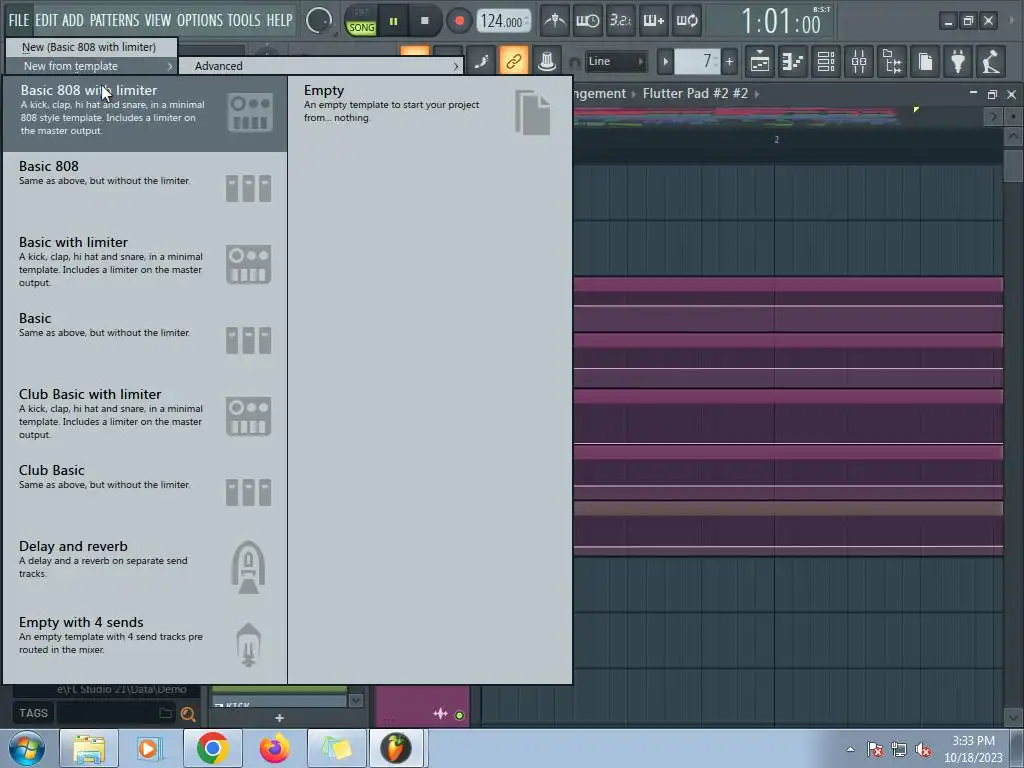Open the Line snap dropdown
The image size is (1024, 768).
pos(615,61)
